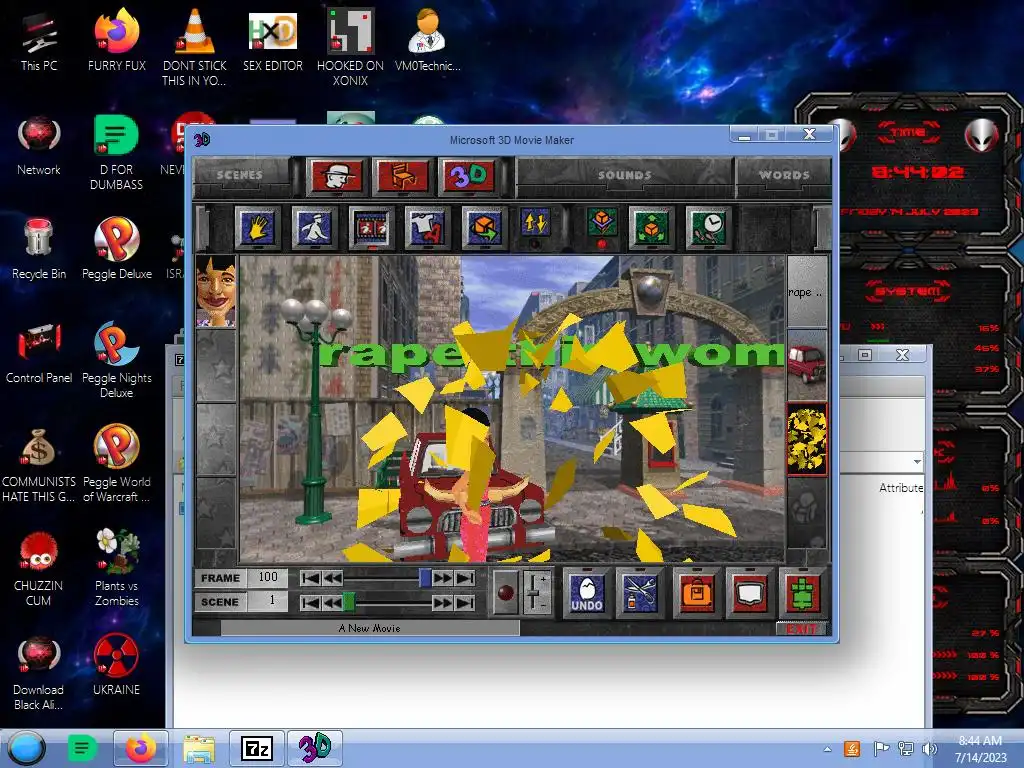Open the 3D words browser button
1024x768 pixels.
pyautogui.click(x=468, y=176)
